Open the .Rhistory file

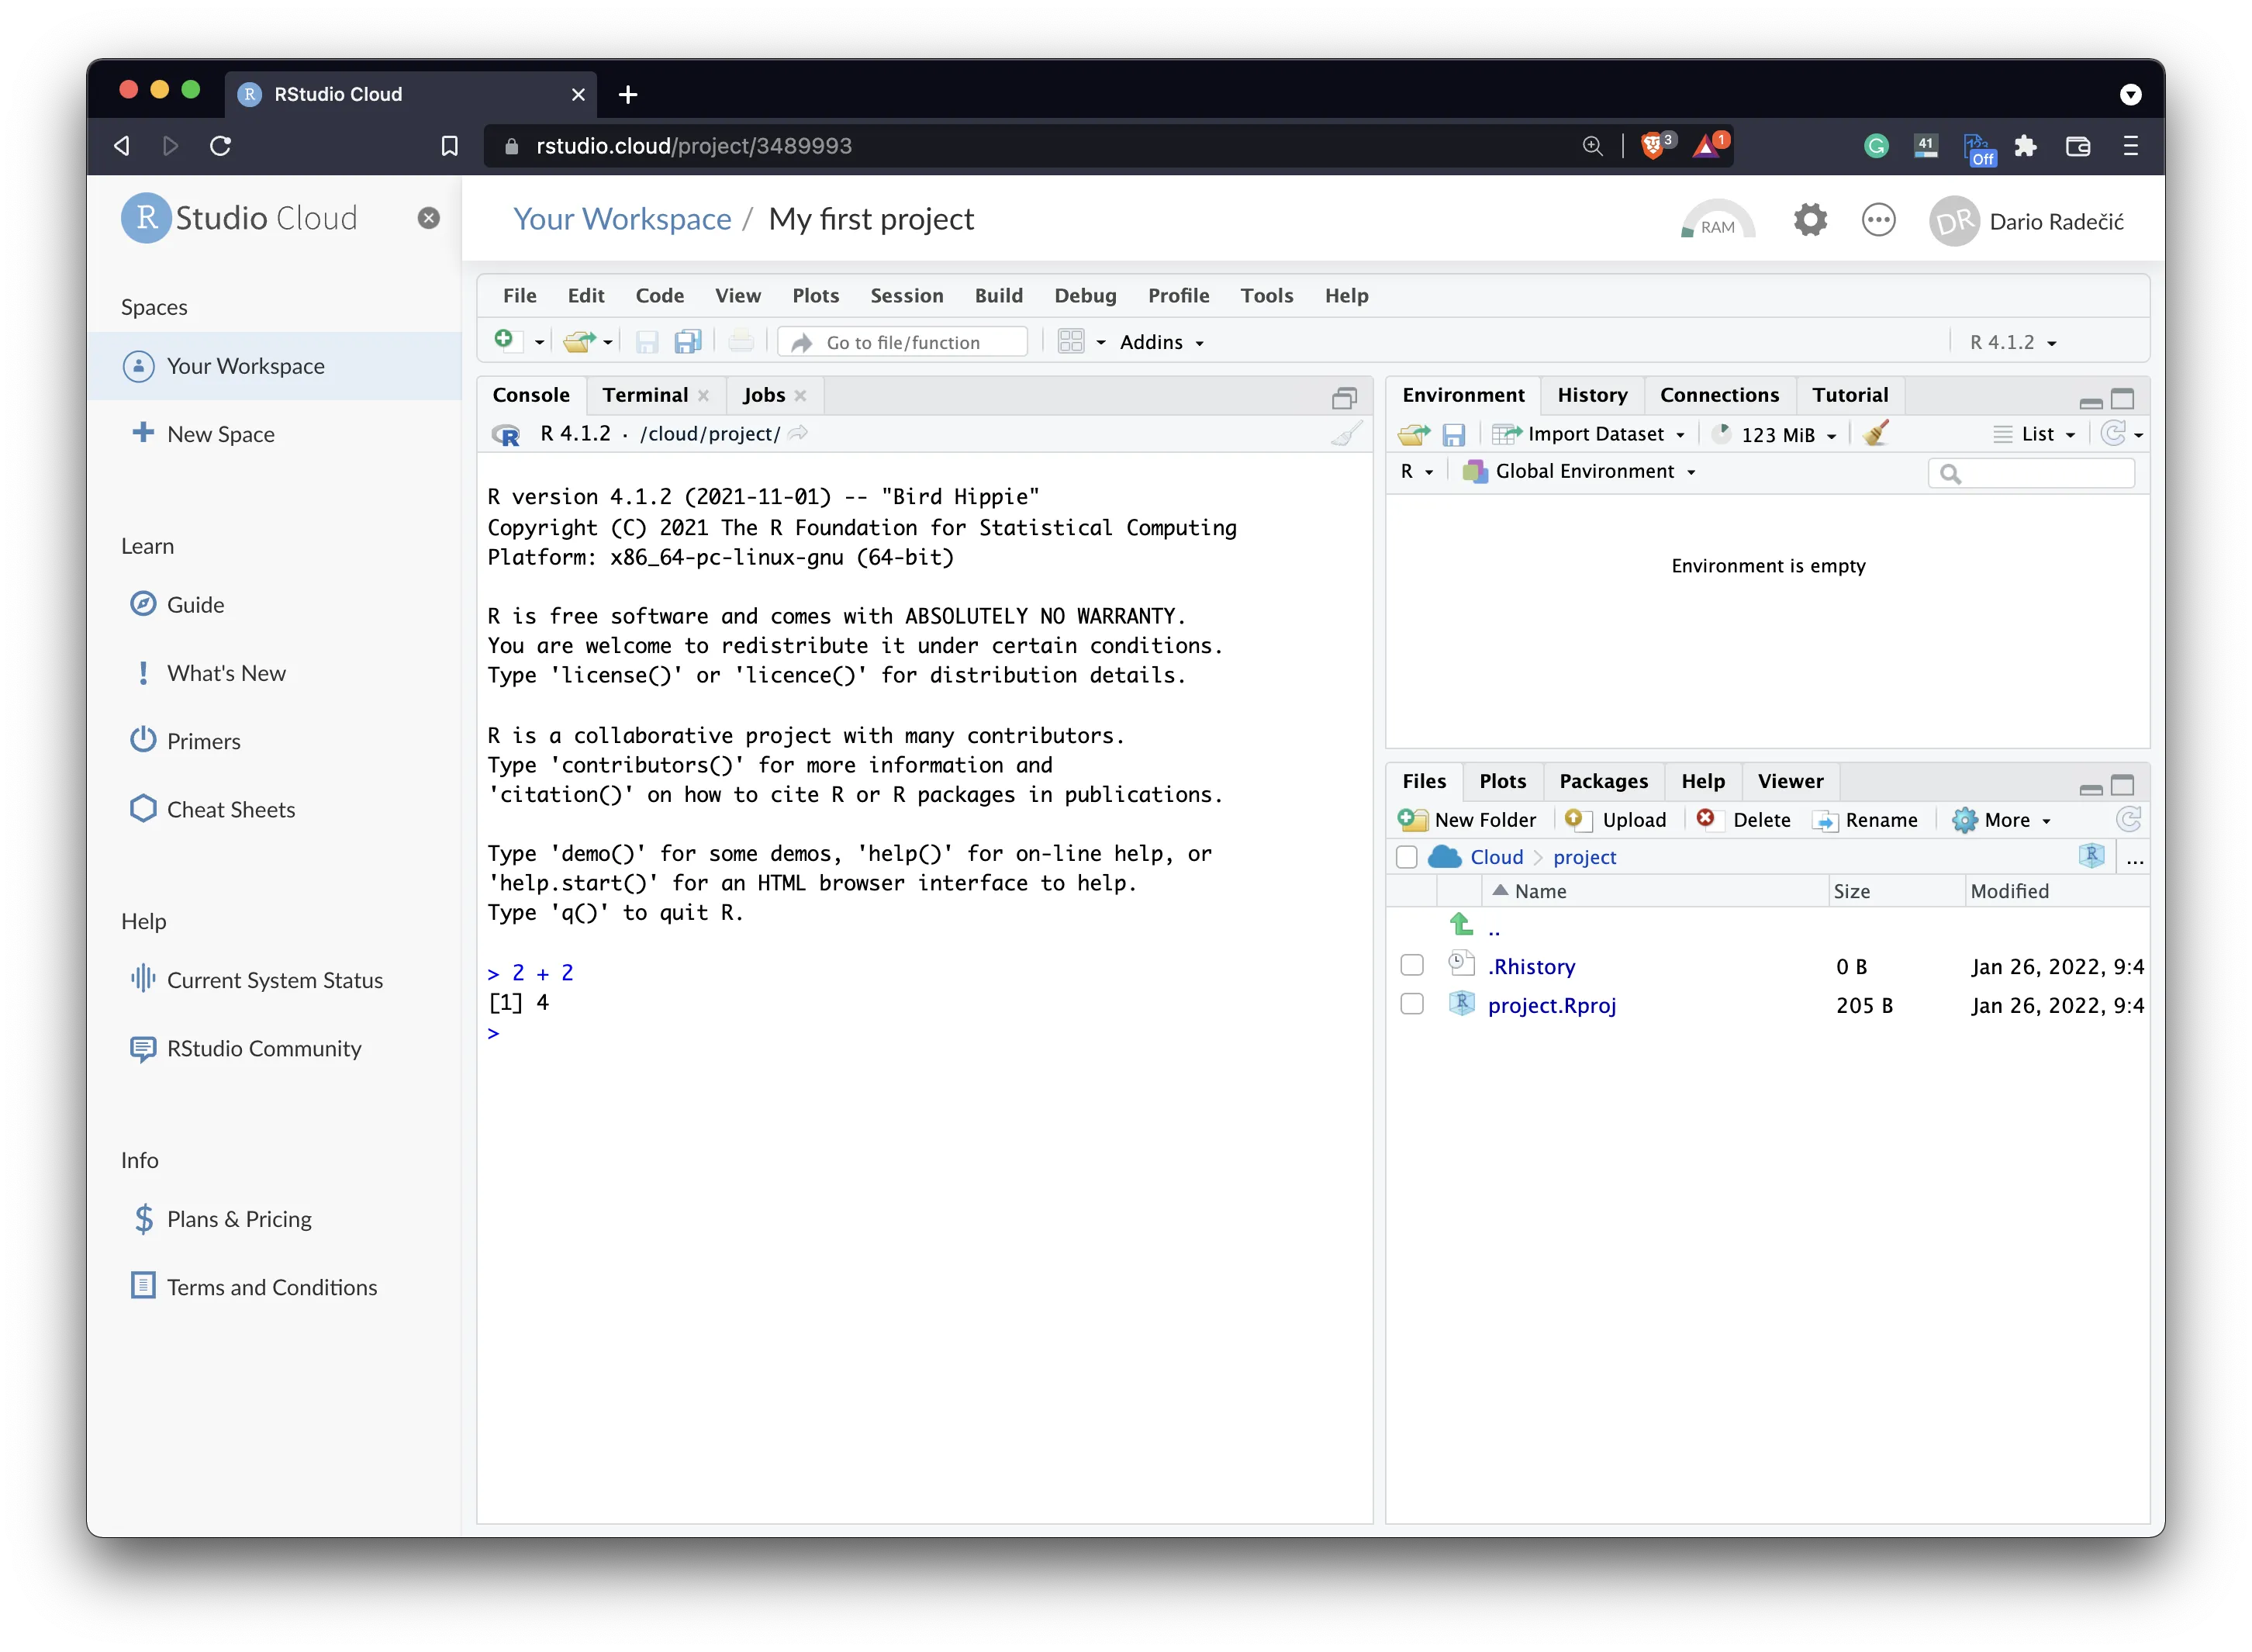[1531, 966]
